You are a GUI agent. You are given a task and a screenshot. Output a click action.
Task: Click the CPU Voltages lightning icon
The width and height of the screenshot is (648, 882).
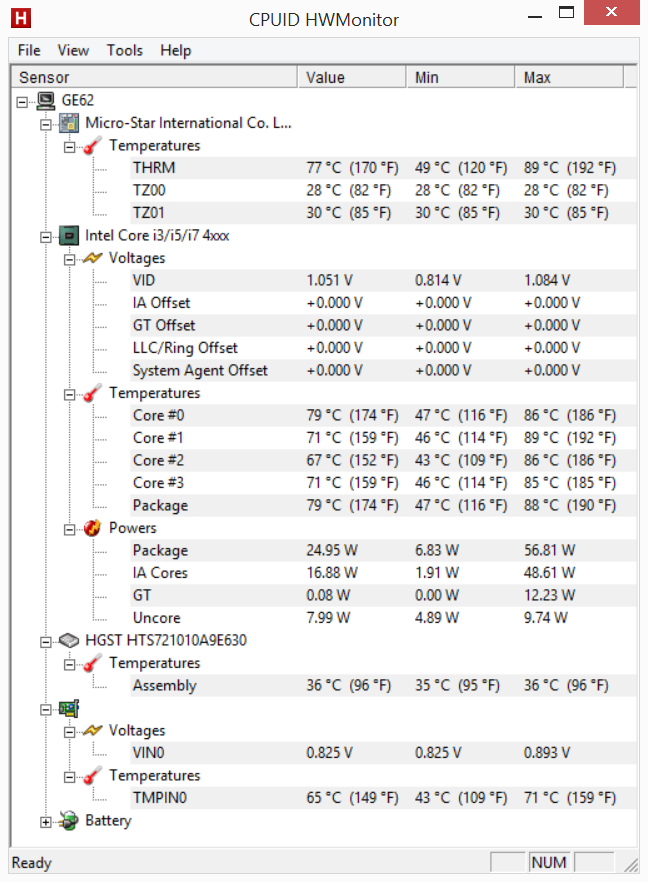92,258
